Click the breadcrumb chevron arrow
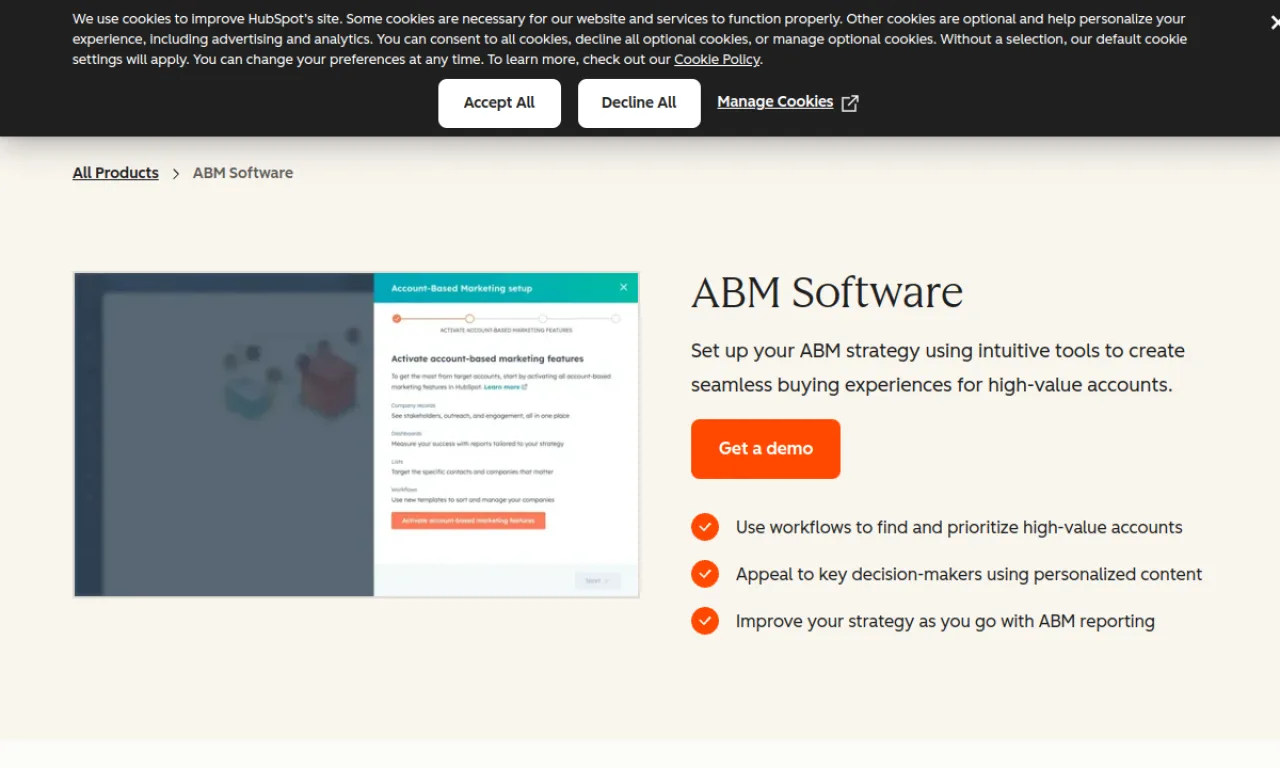 pyautogui.click(x=176, y=173)
